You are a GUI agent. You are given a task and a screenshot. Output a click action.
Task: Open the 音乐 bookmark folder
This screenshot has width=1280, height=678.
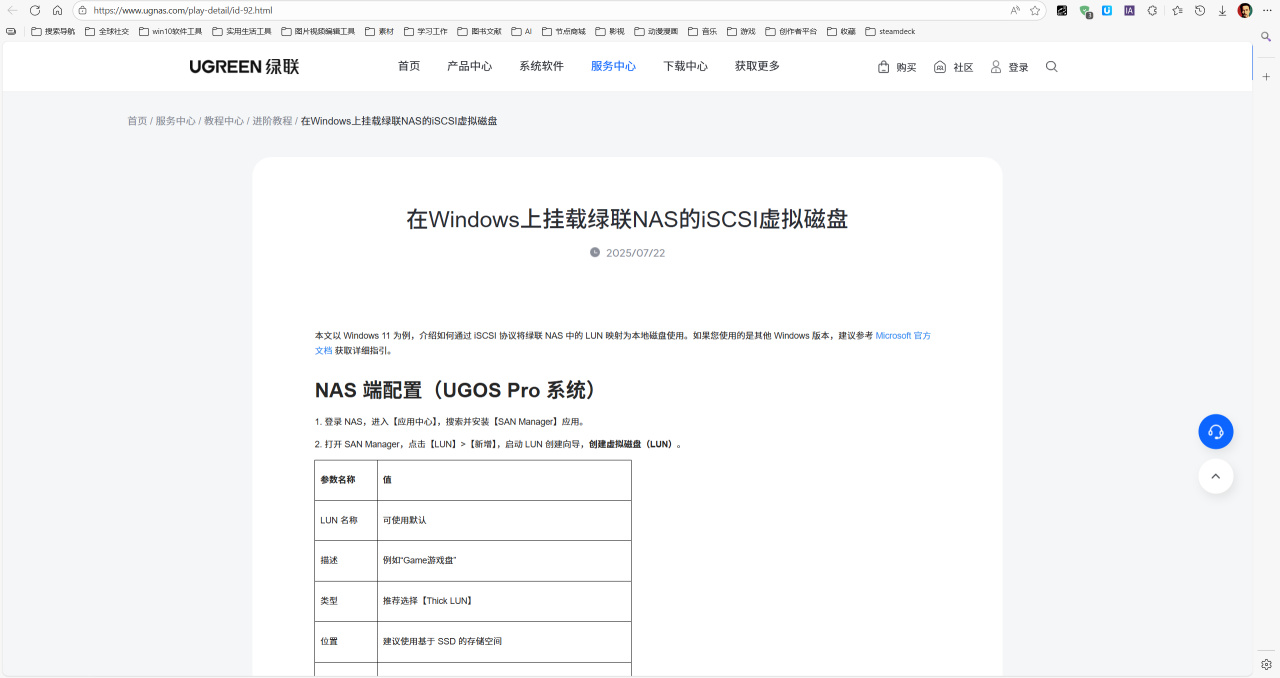703,31
